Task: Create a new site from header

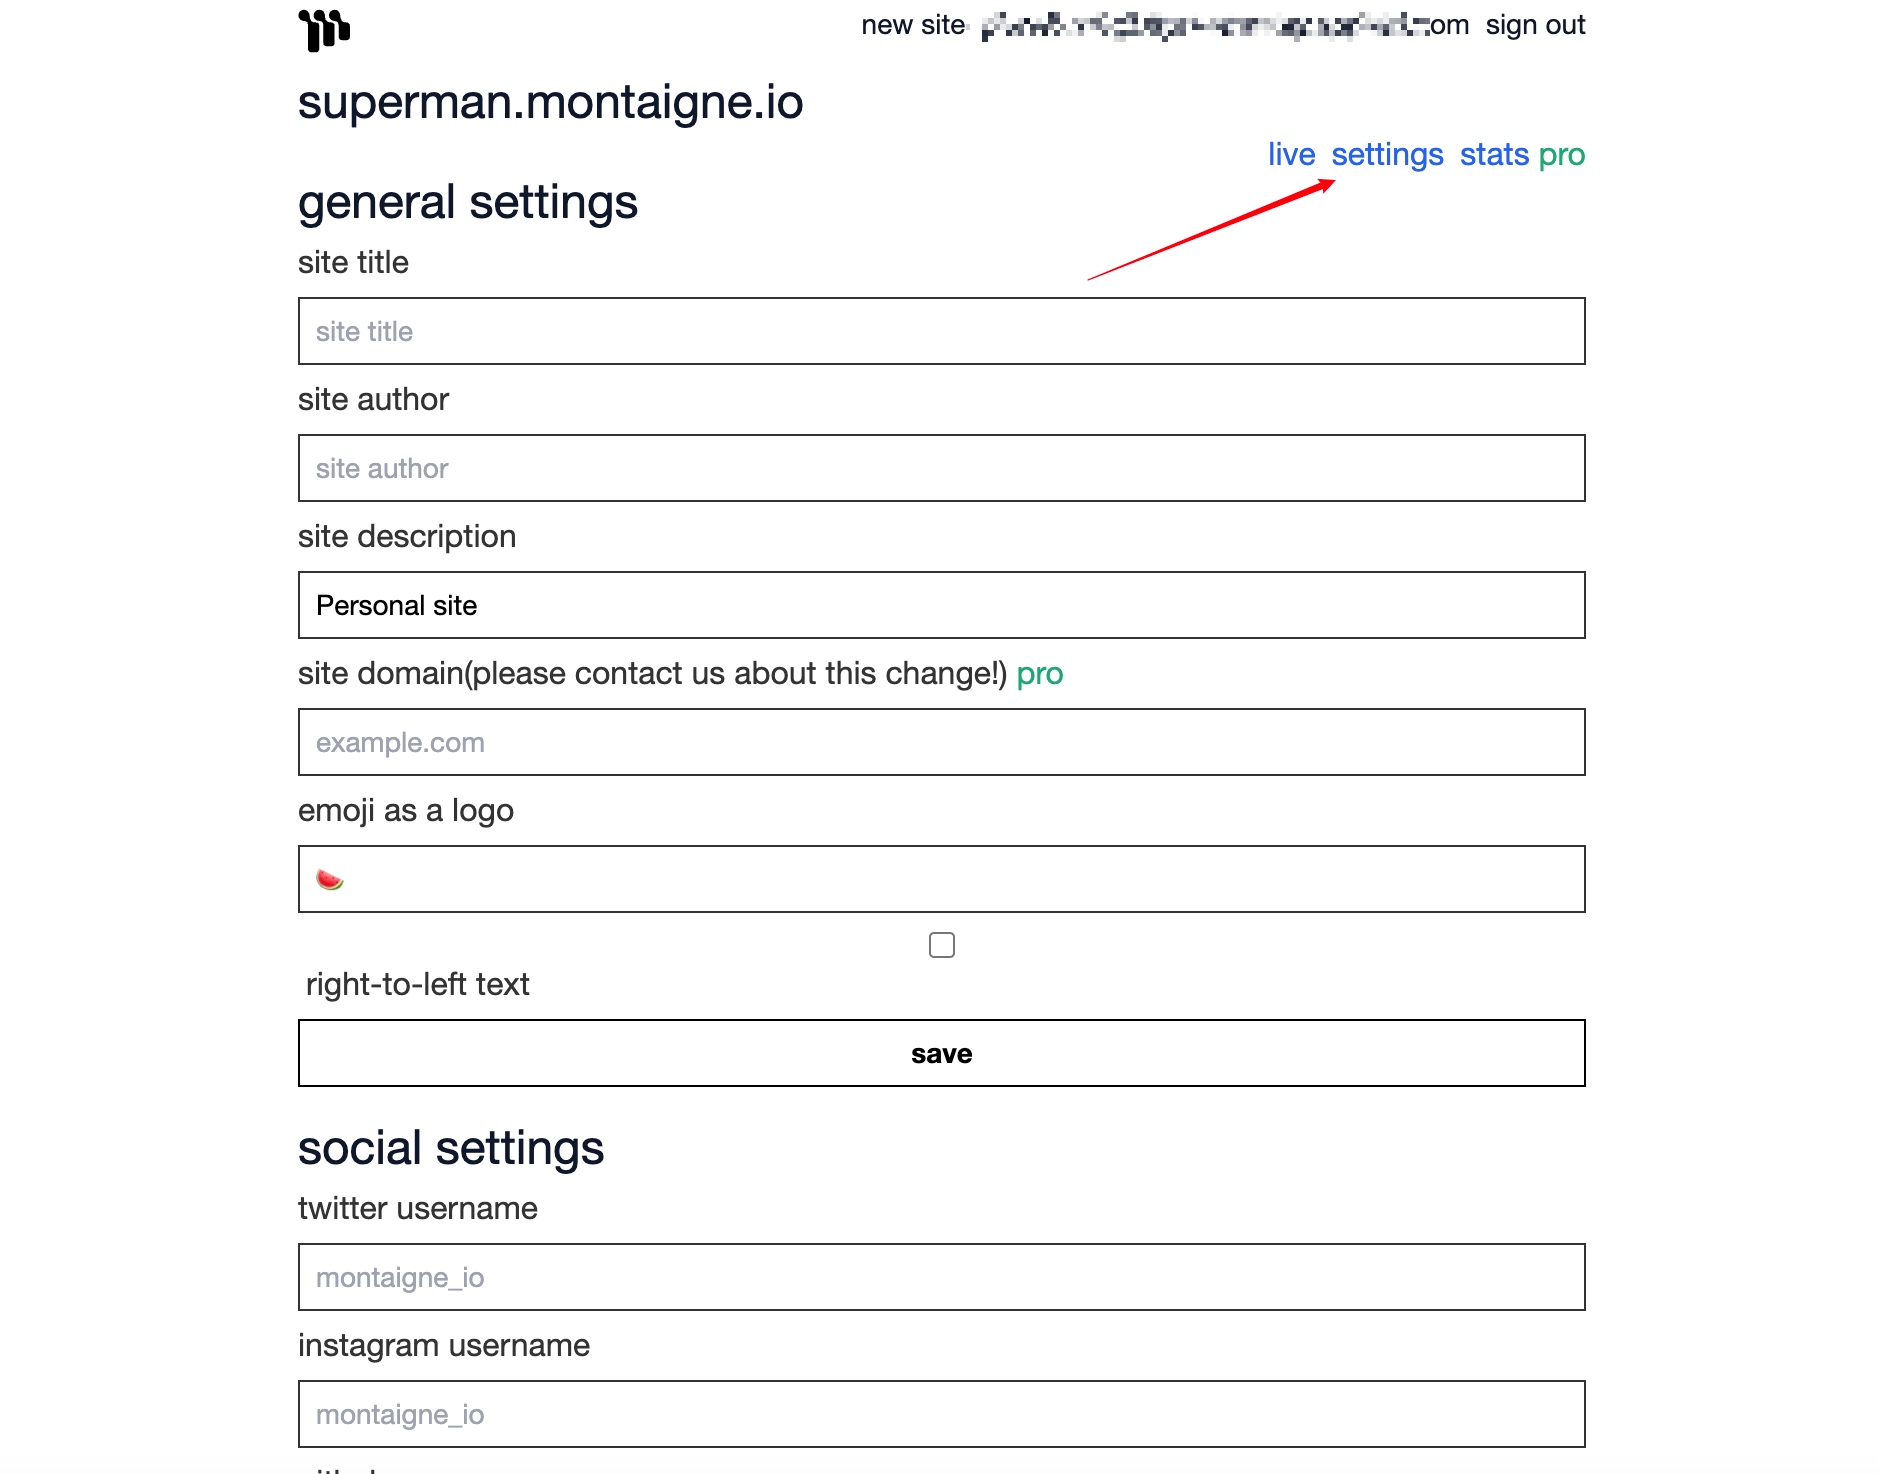Action: pyautogui.click(x=913, y=25)
